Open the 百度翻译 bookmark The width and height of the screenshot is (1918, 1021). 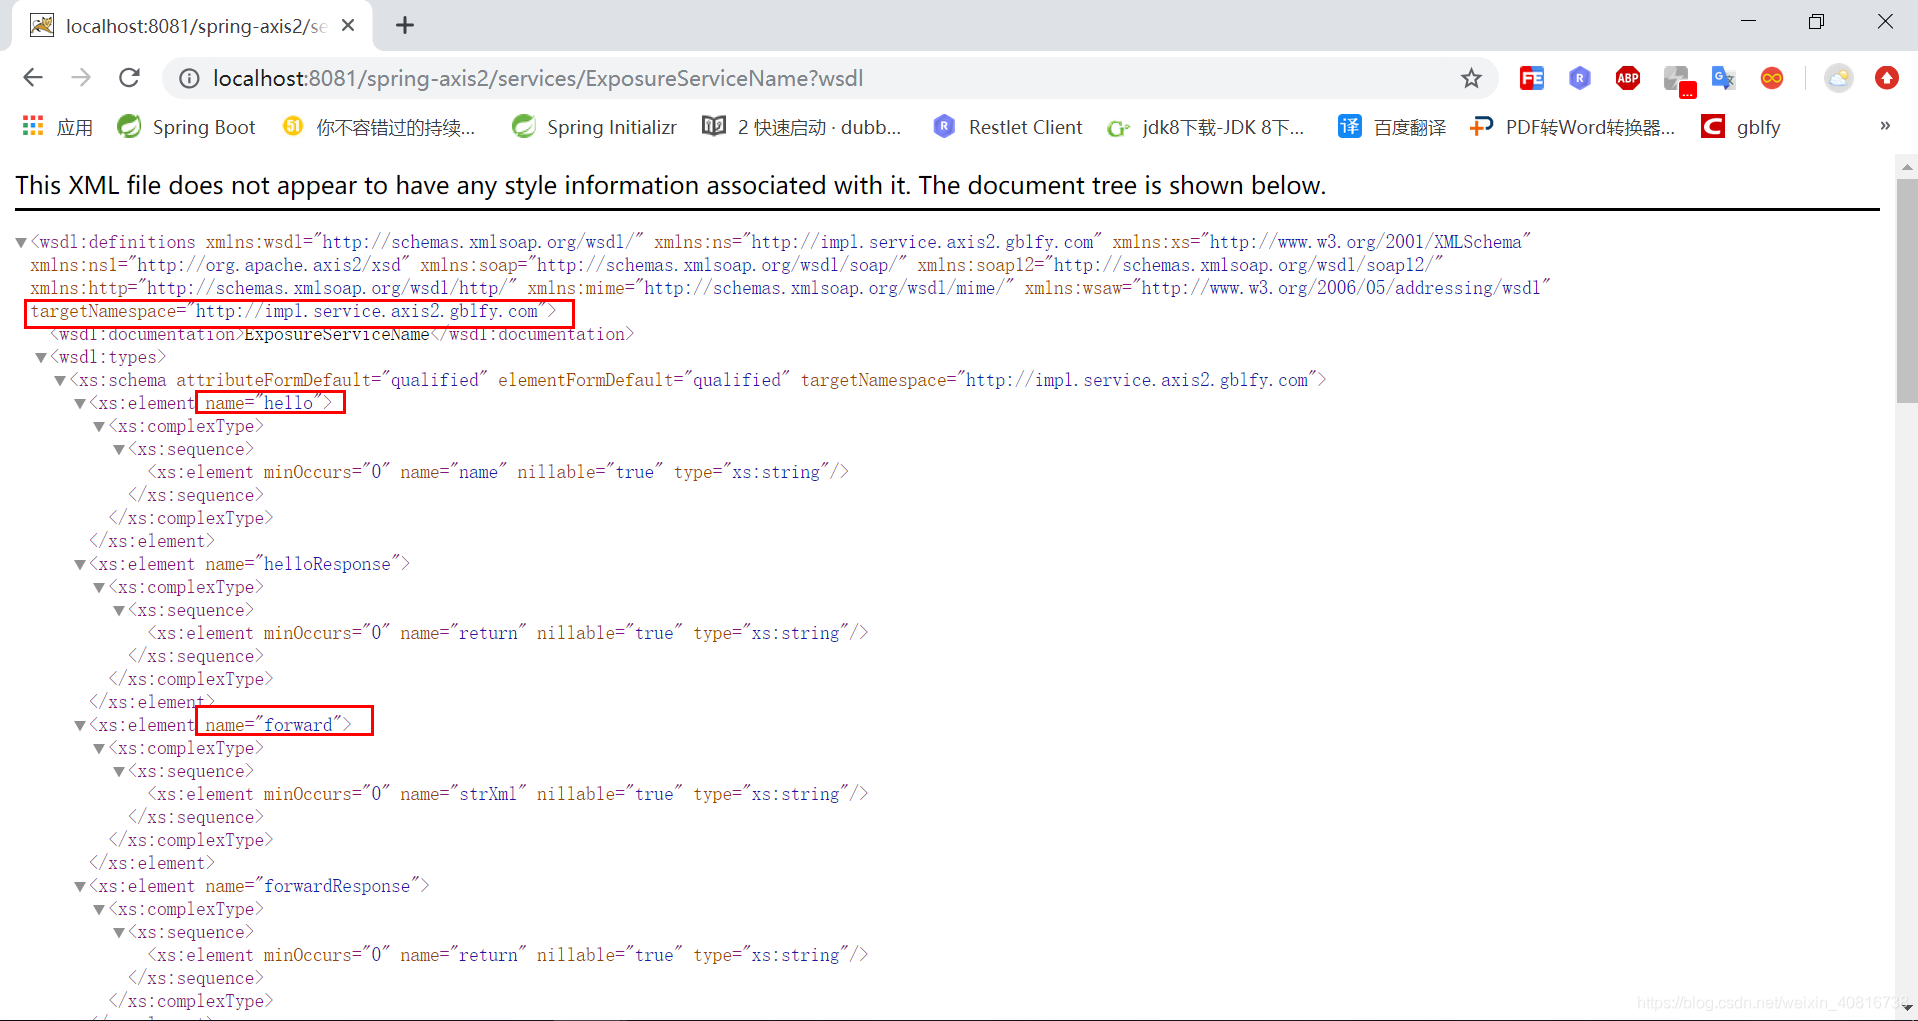(x=1391, y=127)
